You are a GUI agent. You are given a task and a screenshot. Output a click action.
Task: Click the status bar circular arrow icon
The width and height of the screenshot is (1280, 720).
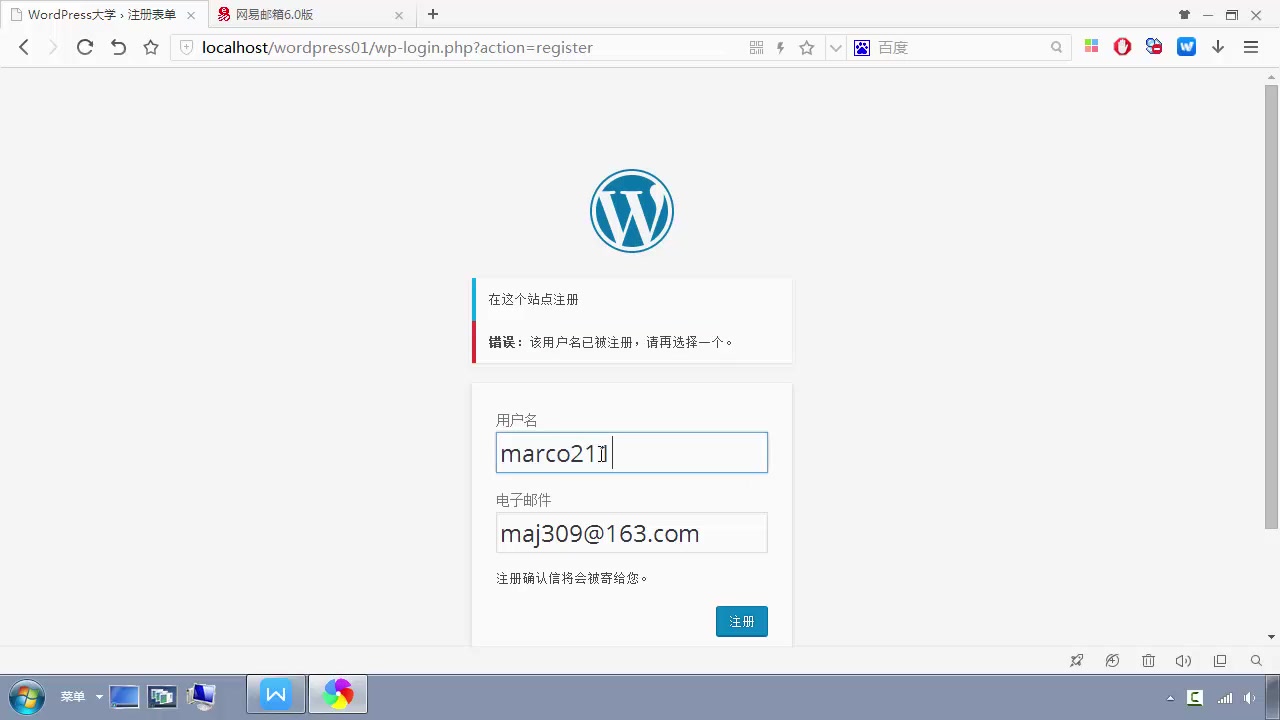click(1112, 660)
